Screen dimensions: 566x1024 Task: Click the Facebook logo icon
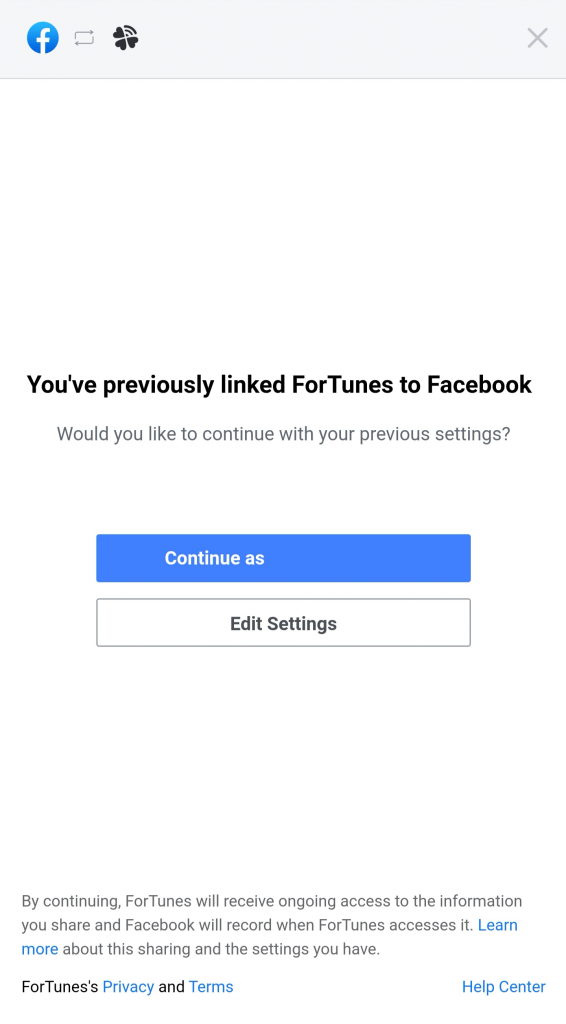[x=43, y=38]
